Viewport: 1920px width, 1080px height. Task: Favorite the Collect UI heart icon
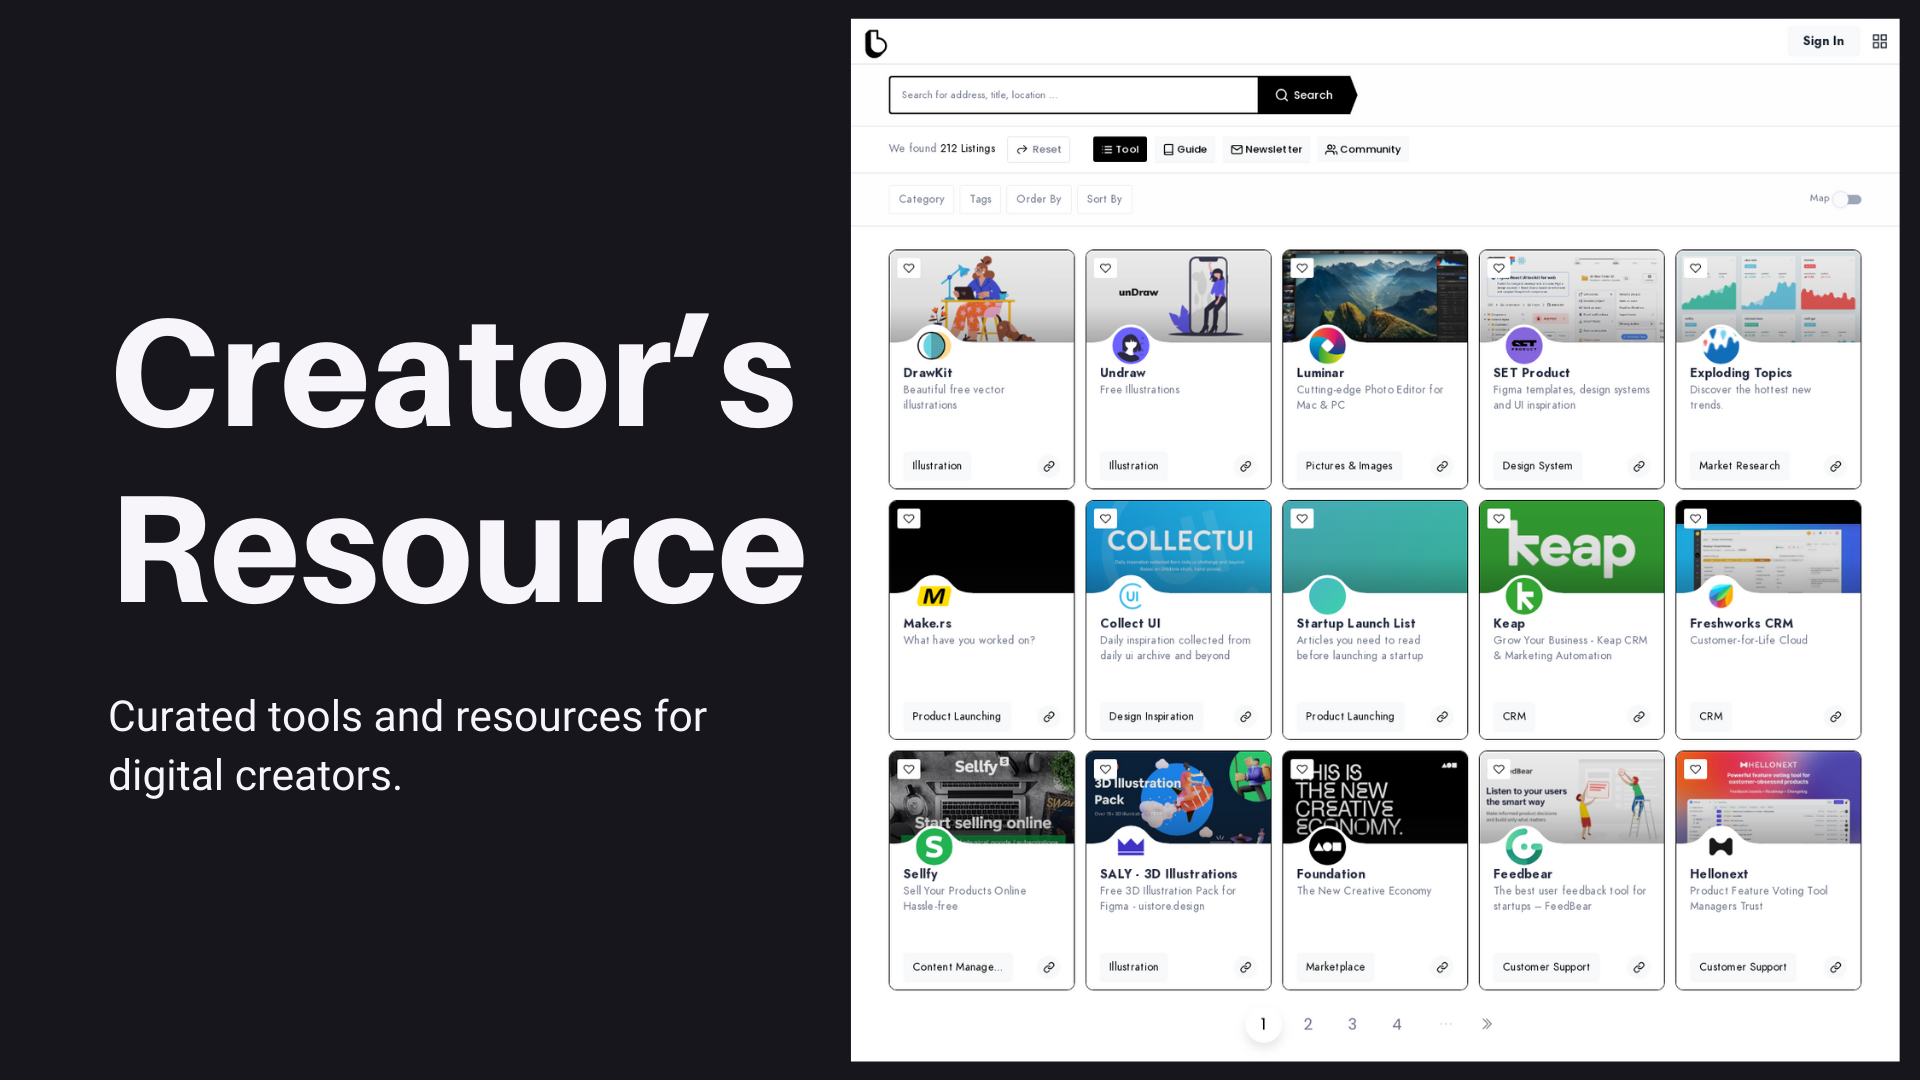coord(1105,518)
